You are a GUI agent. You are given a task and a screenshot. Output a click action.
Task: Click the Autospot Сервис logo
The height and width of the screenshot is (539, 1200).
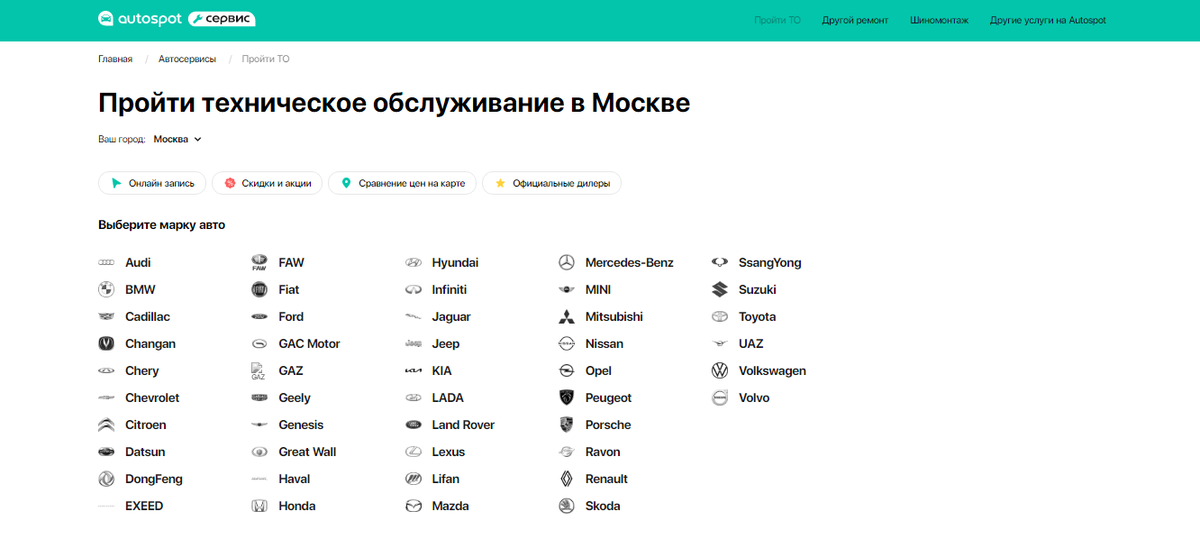click(176, 19)
